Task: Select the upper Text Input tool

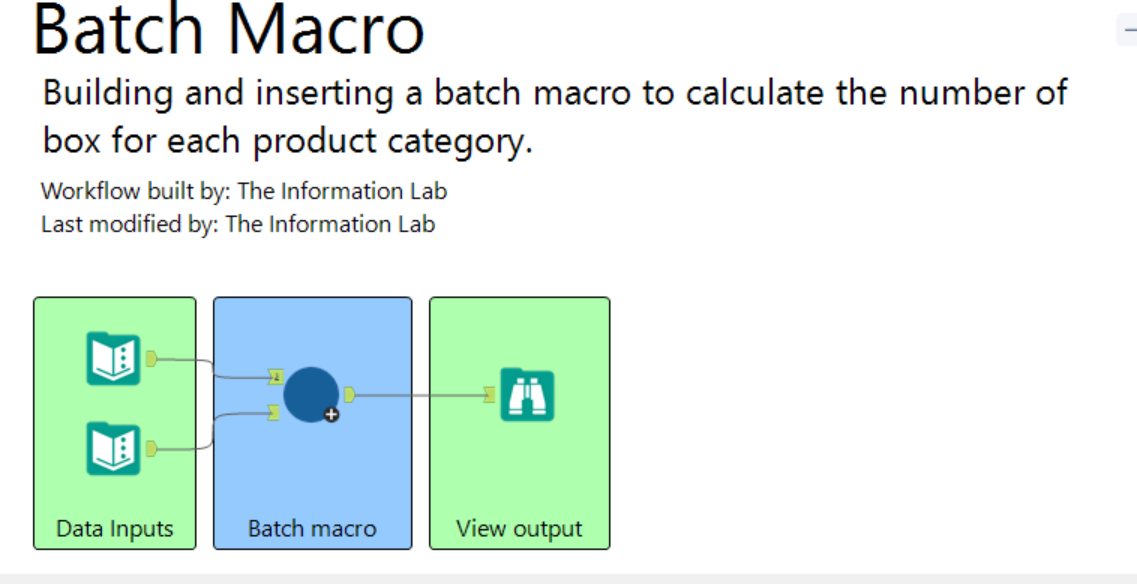Action: point(113,358)
